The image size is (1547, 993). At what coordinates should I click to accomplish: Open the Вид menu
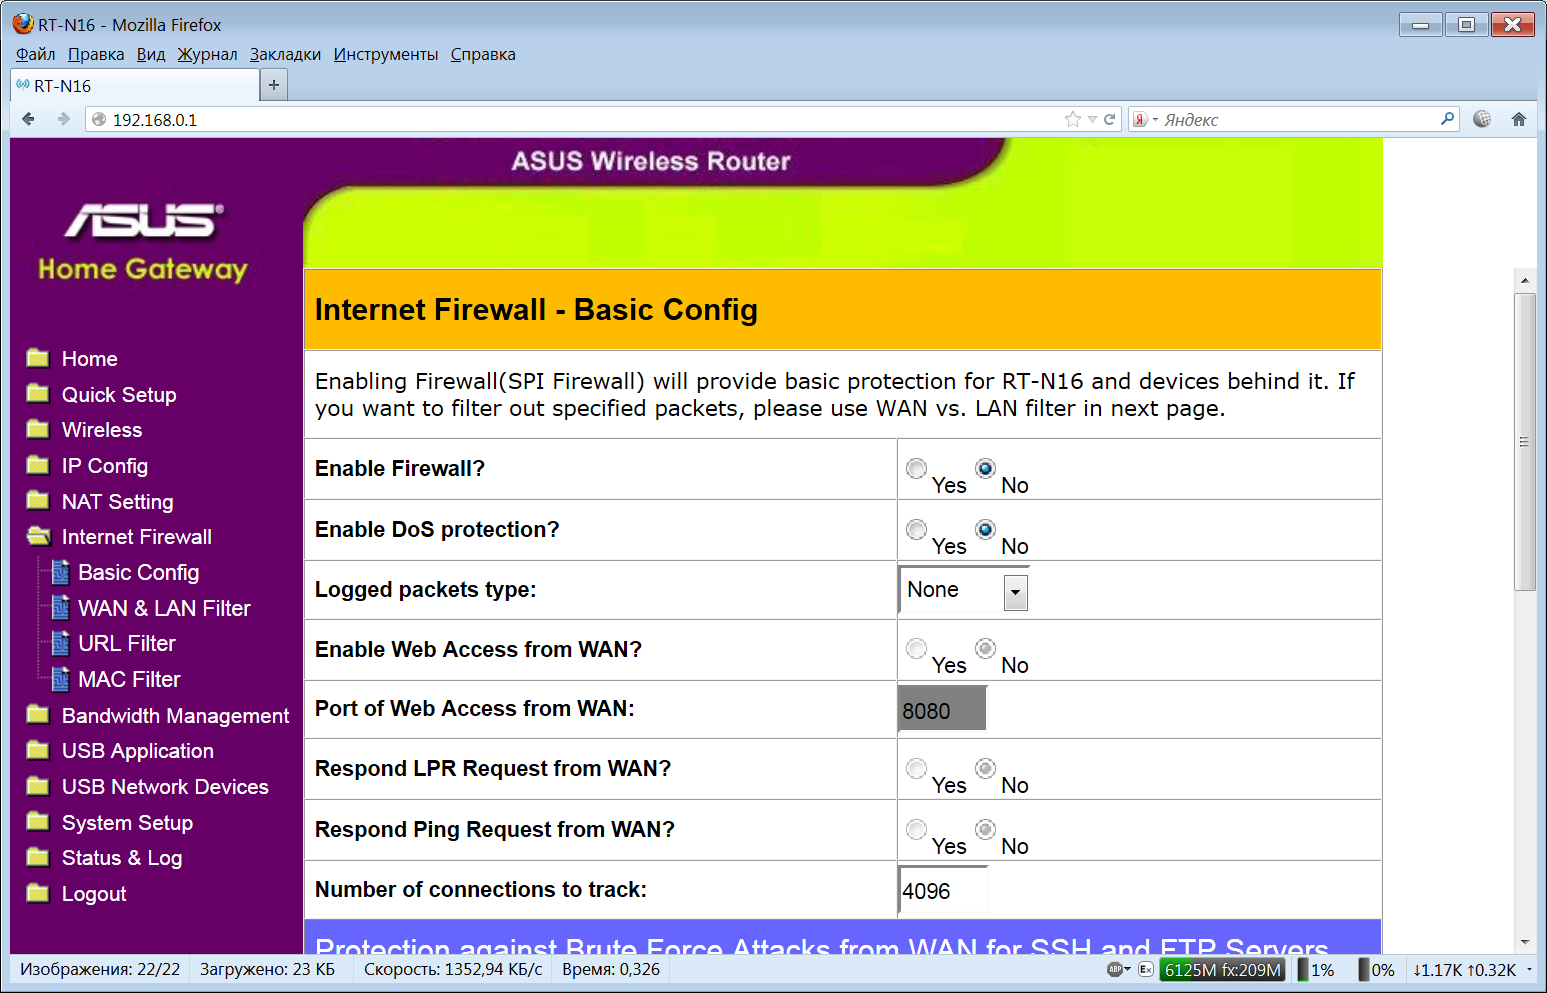[x=151, y=54]
